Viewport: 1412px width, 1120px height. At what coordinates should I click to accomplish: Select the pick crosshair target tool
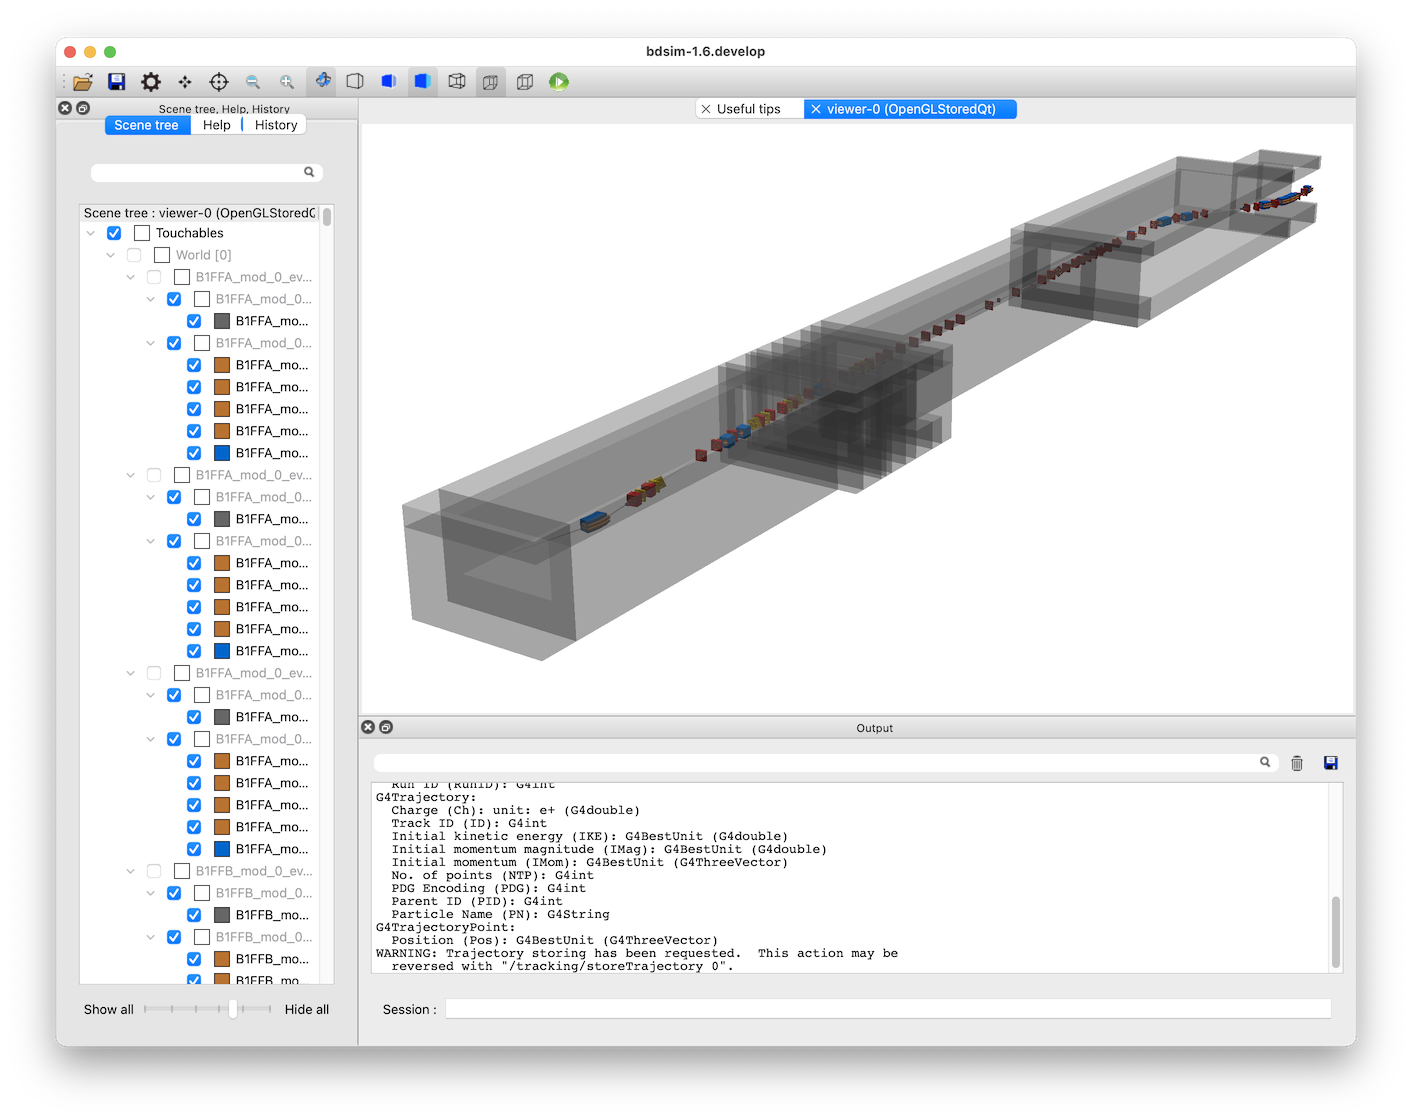pyautogui.click(x=219, y=82)
